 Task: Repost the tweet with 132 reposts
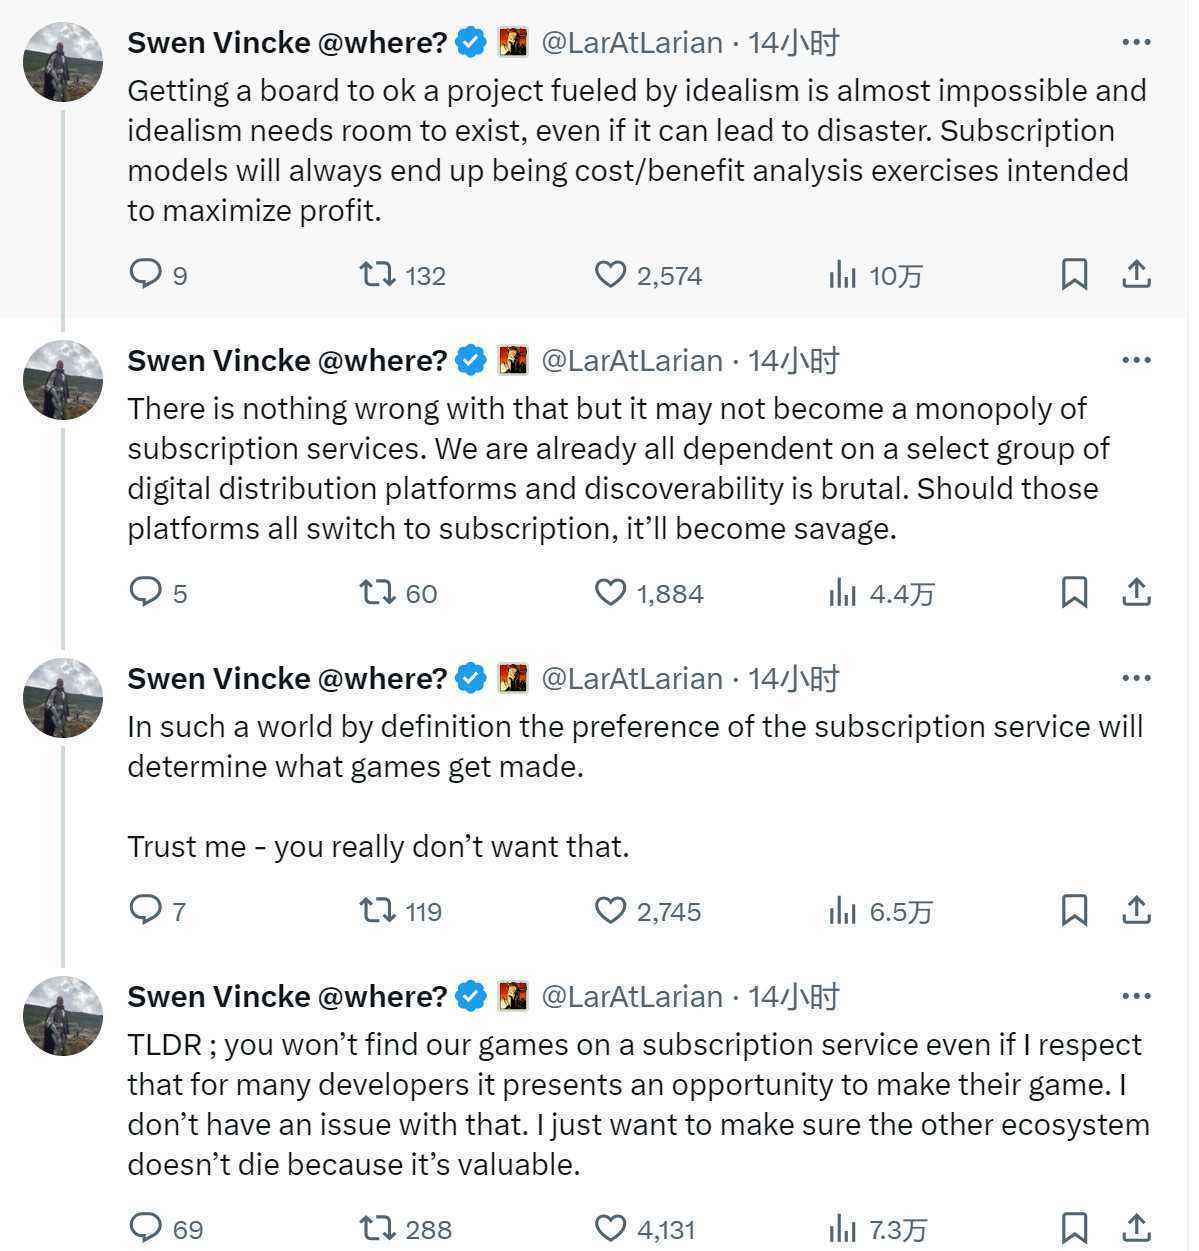point(378,273)
